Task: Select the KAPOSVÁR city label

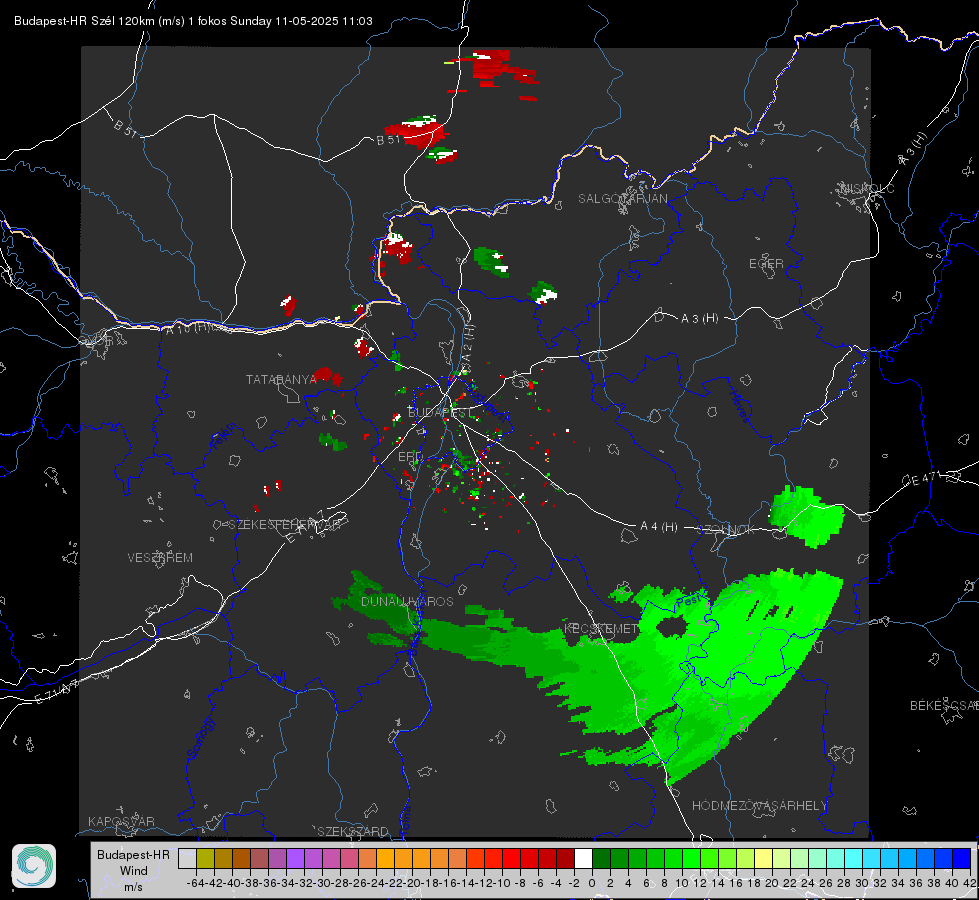Action: (x=121, y=821)
